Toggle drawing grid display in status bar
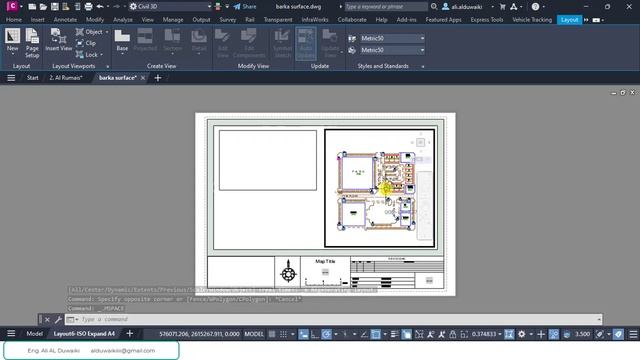 [272, 334]
